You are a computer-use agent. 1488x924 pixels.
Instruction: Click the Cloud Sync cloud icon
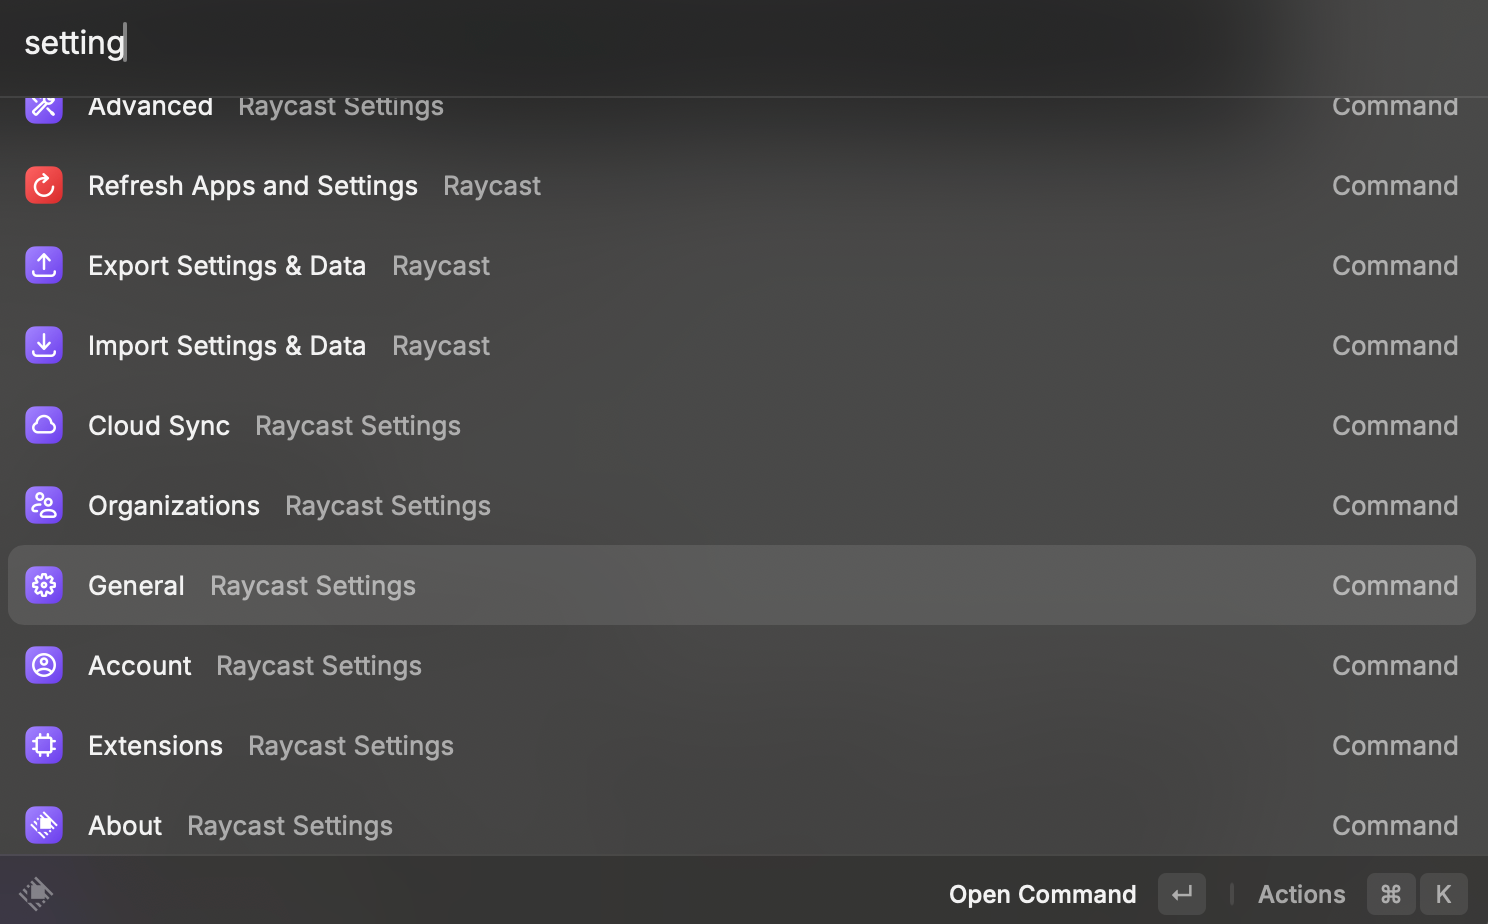(43, 425)
